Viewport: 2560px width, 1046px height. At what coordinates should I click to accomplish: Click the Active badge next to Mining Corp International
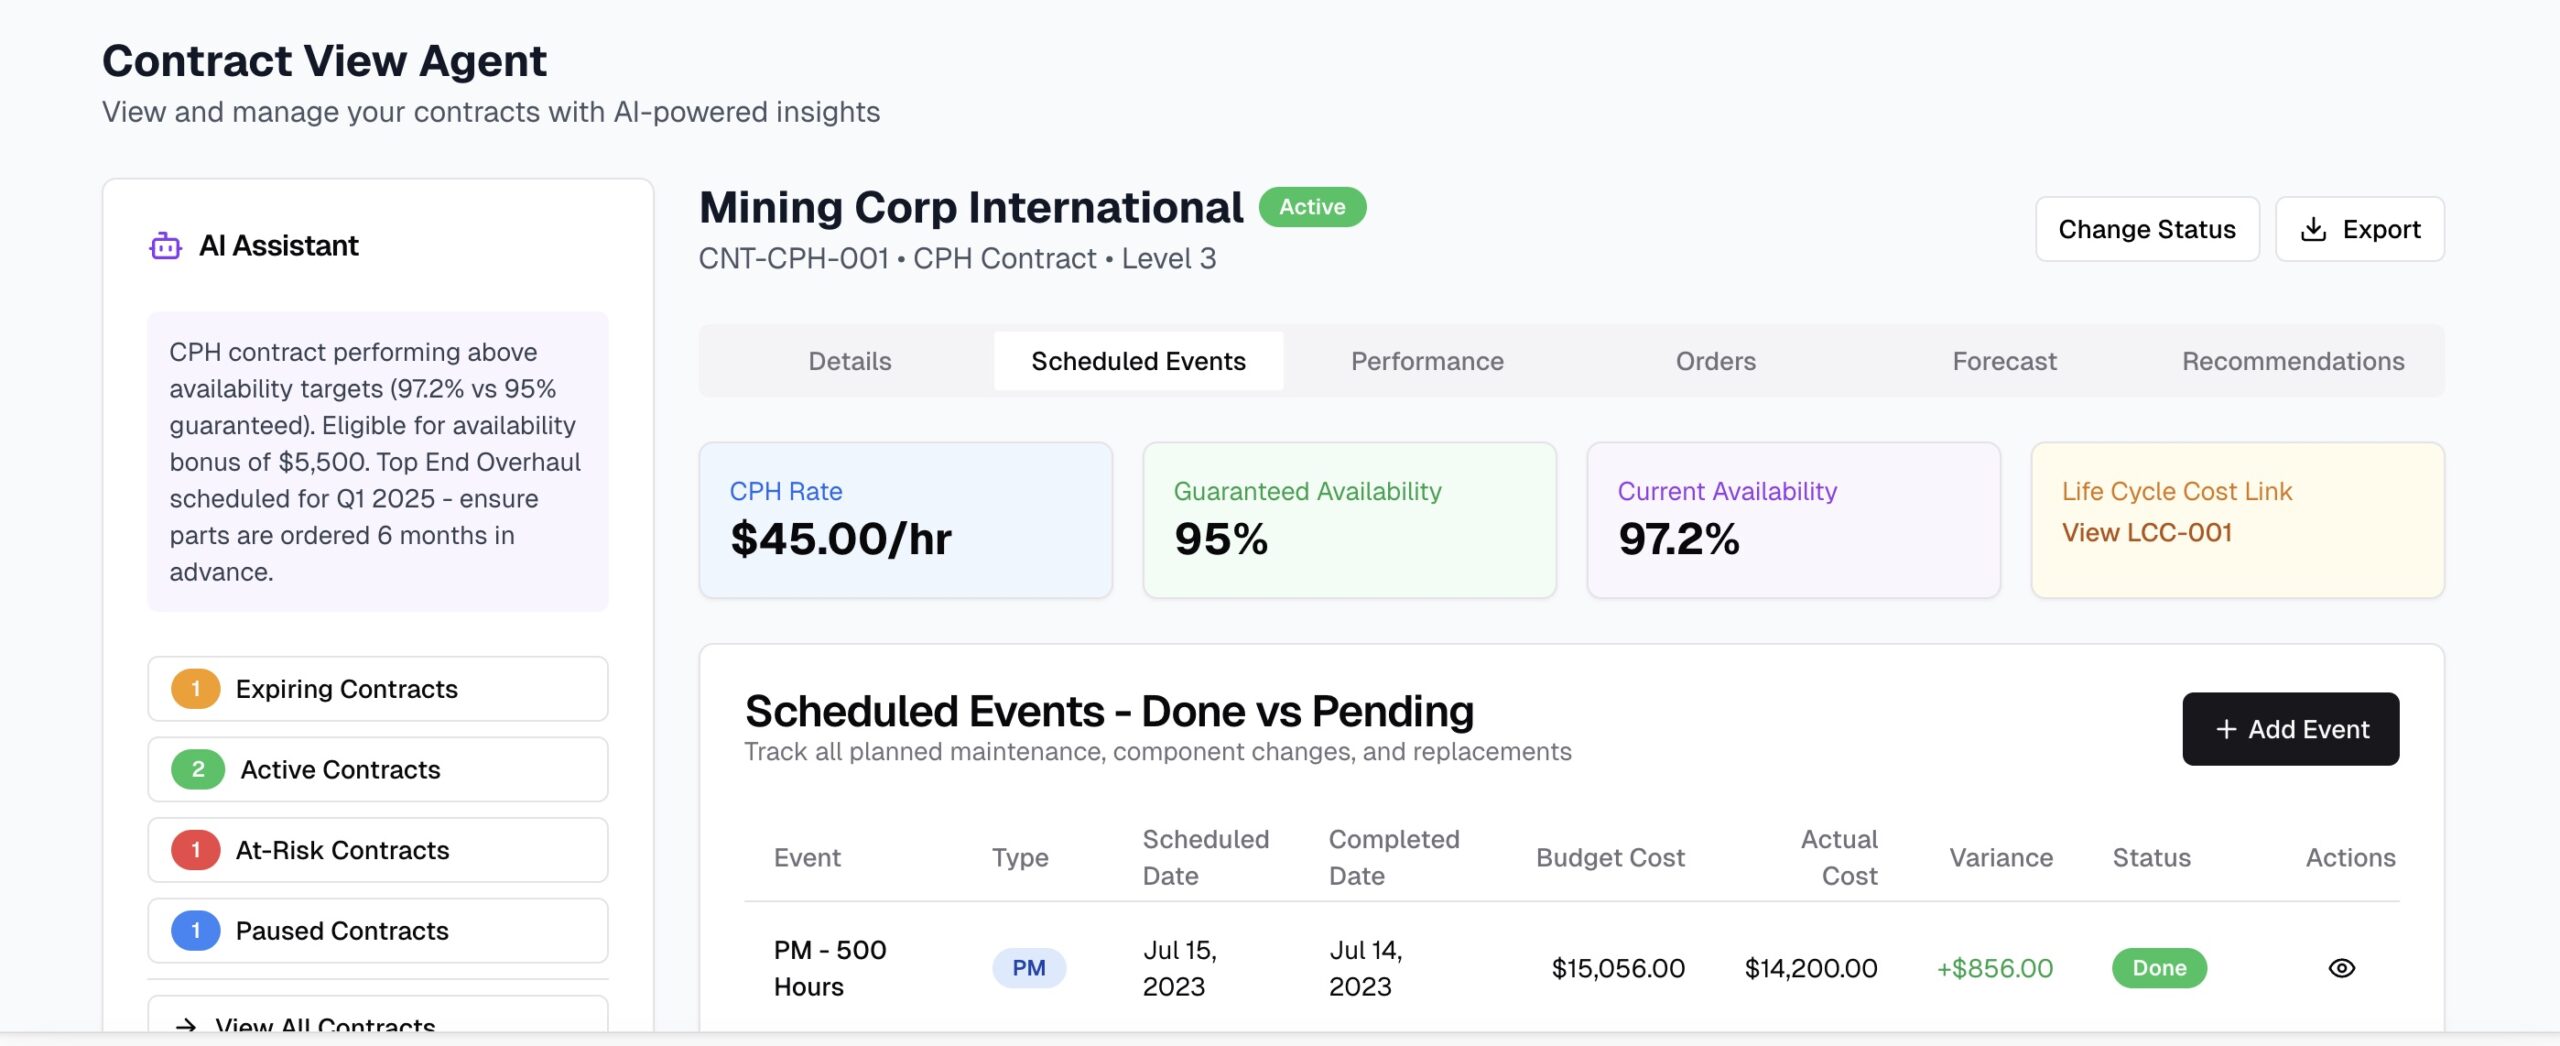pyautogui.click(x=1312, y=206)
